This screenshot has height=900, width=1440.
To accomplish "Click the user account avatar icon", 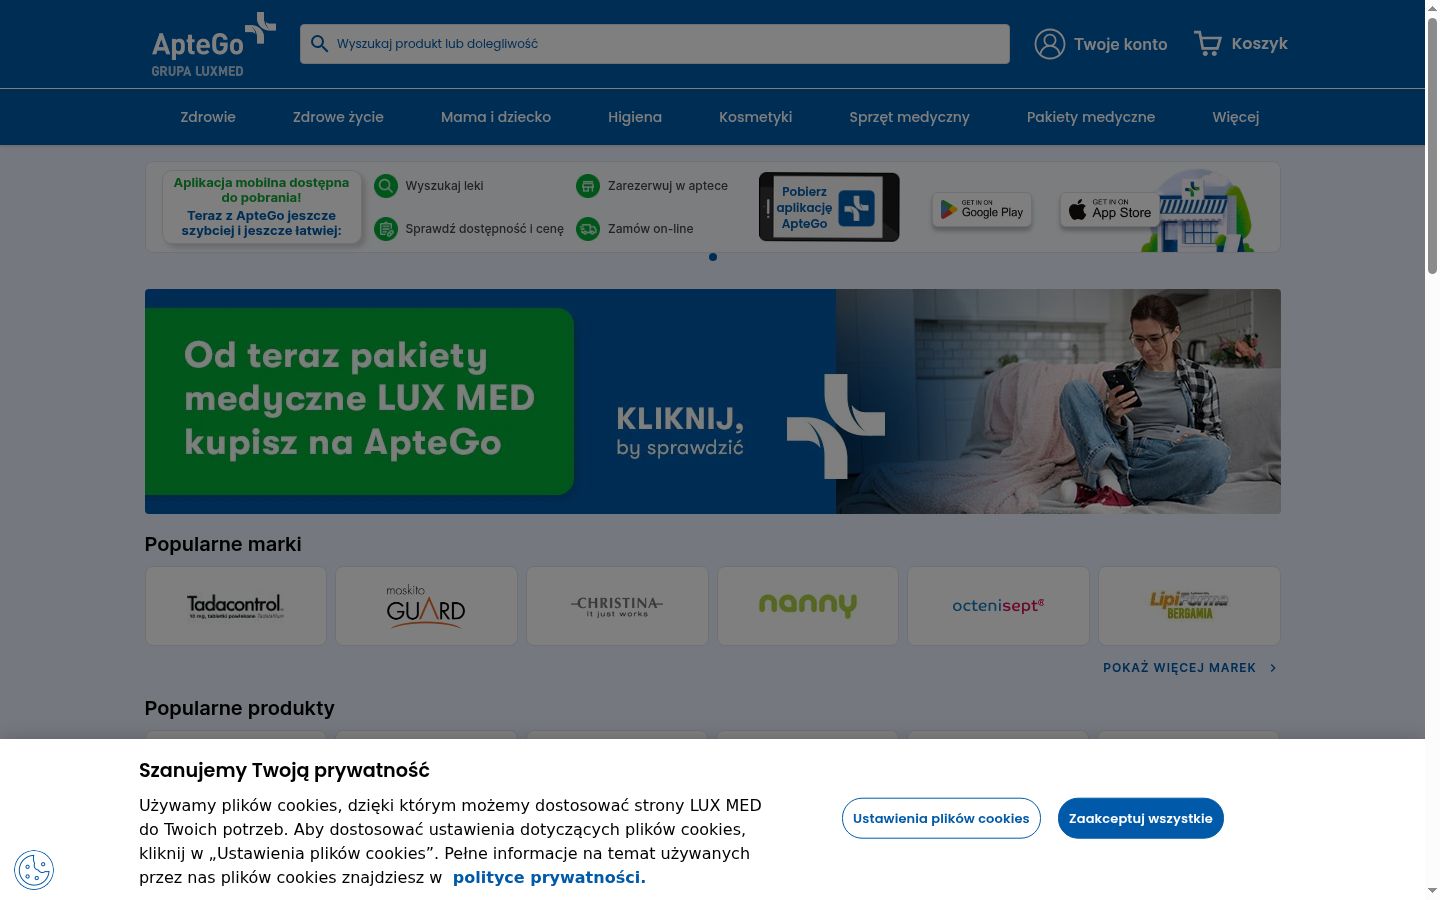I will pos(1049,44).
